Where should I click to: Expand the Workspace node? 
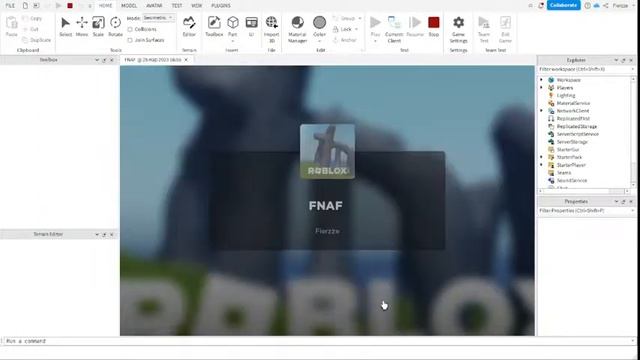pyautogui.click(x=542, y=80)
